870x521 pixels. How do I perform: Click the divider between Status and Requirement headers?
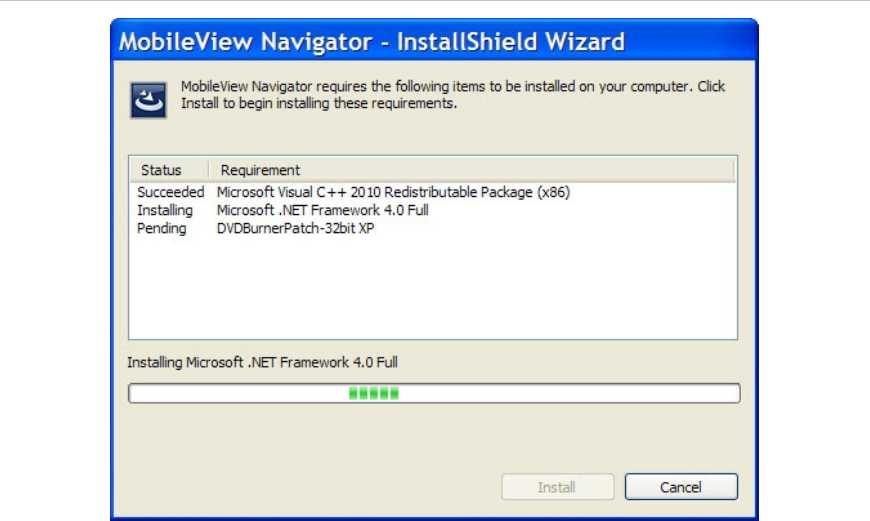coord(209,170)
